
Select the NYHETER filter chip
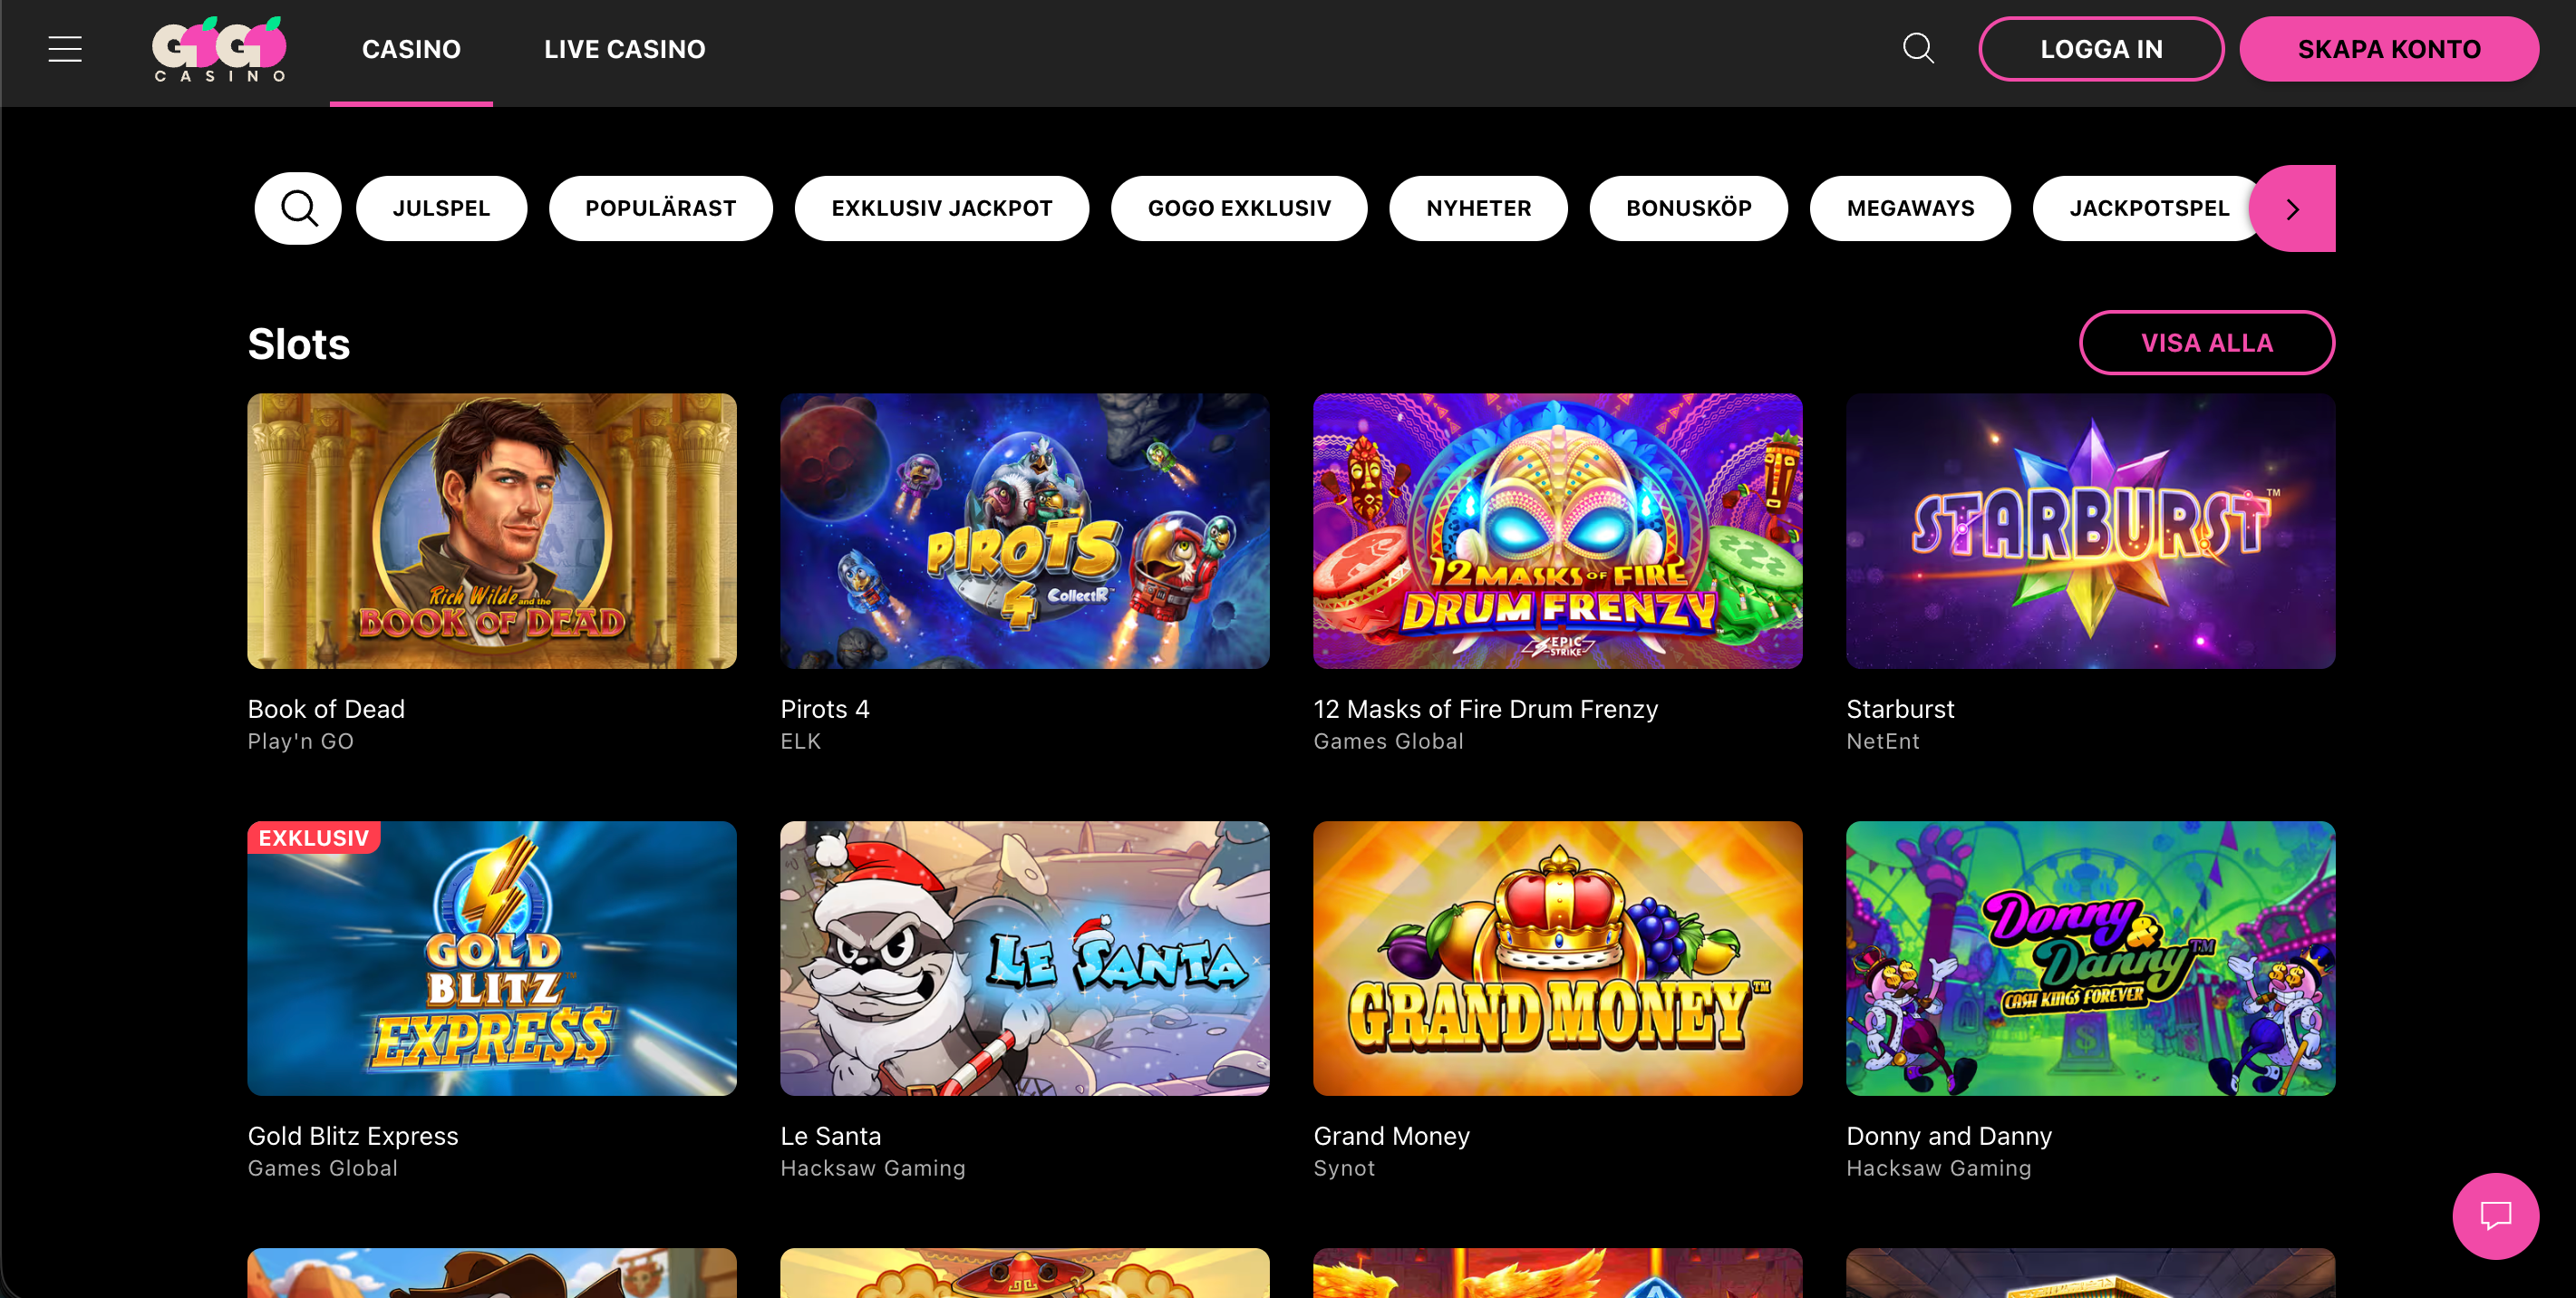(x=1478, y=208)
